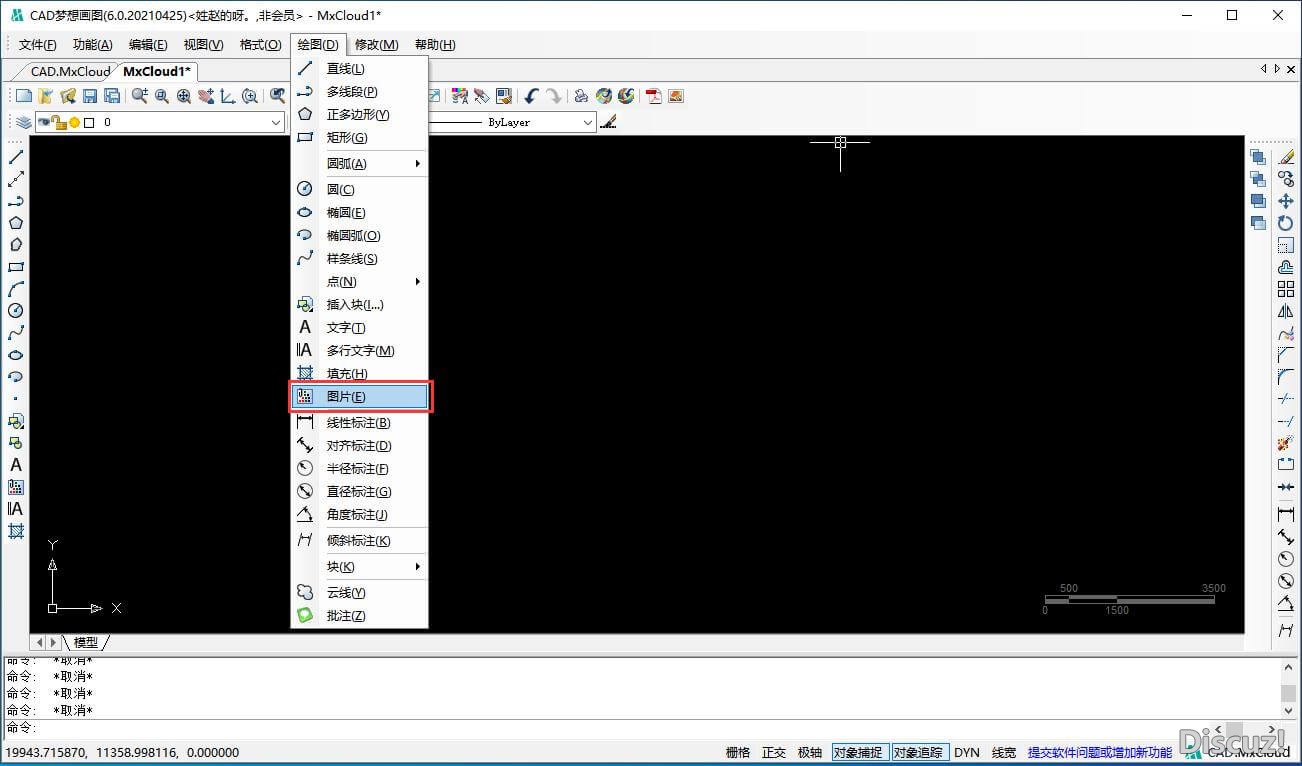Viewport: 1302px width, 766px height.
Task: Expand the 点(N) submenu
Action: 360,282
